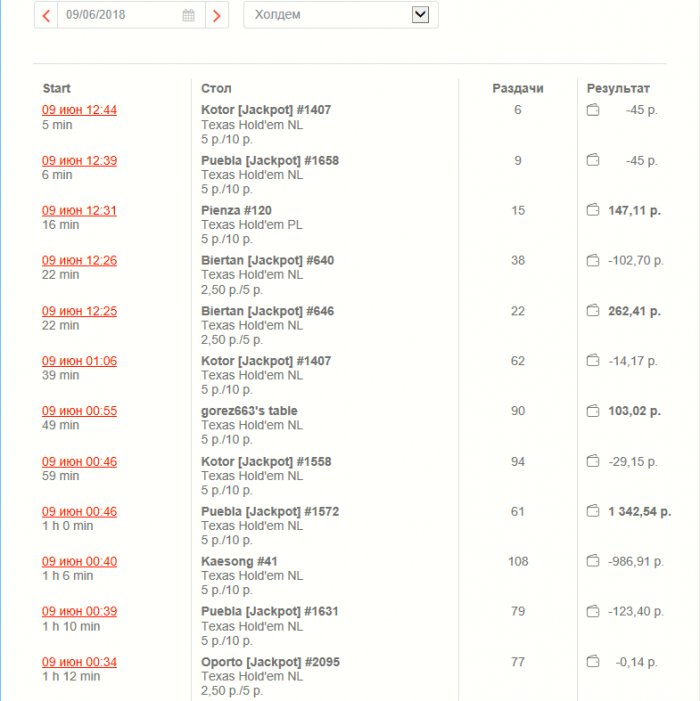Open the Холдем combo box
The width and height of the screenshot is (700, 701).
(341, 15)
